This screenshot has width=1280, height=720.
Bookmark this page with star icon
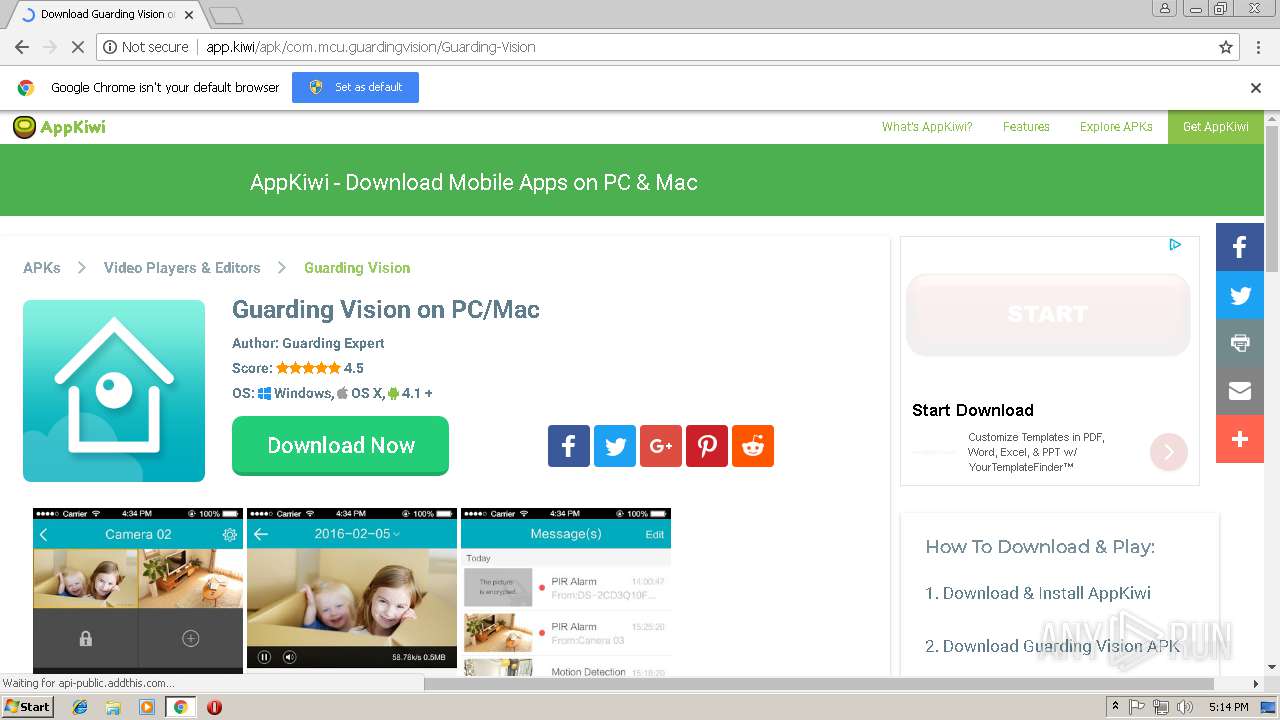point(1226,47)
